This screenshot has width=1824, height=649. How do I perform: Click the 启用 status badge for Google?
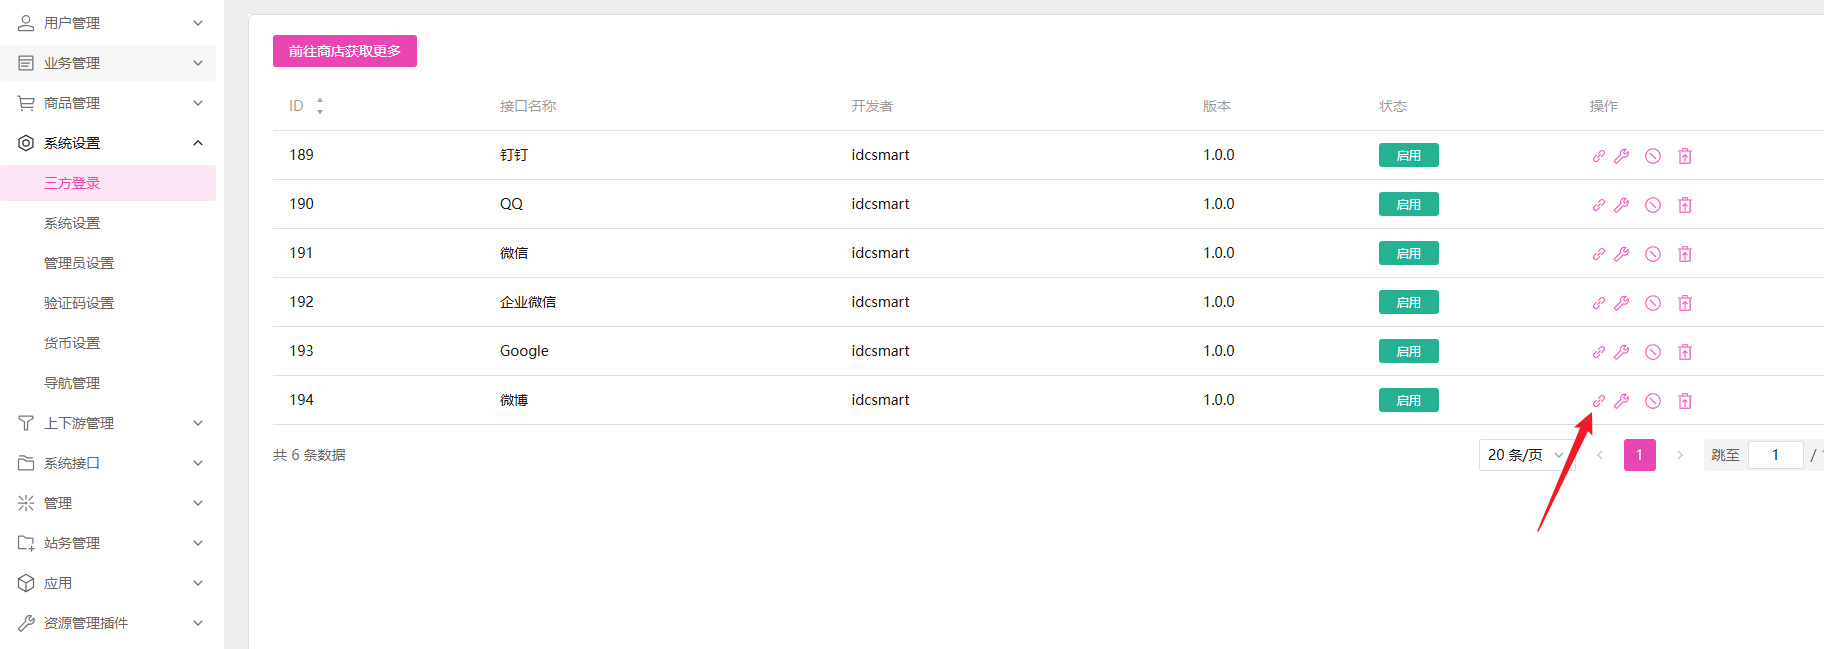coord(1408,352)
